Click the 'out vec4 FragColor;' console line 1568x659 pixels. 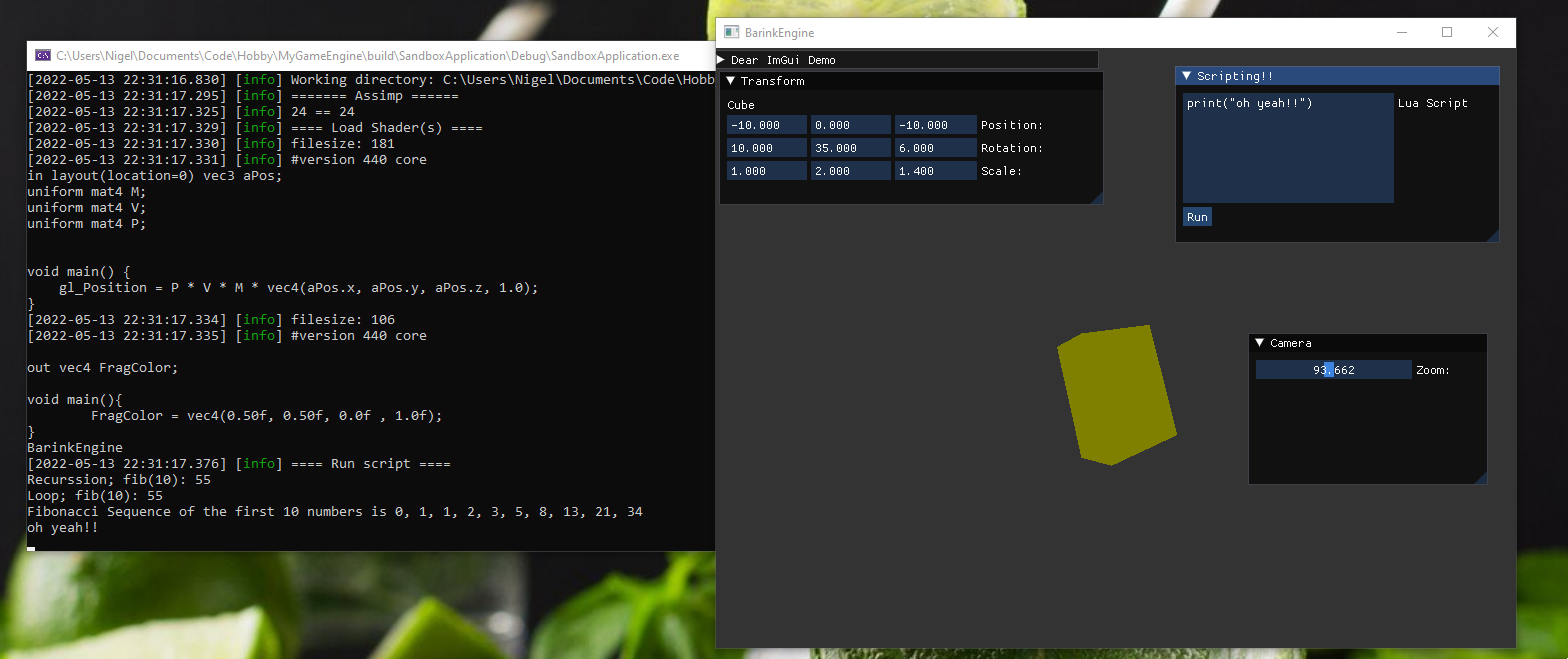[x=103, y=368]
